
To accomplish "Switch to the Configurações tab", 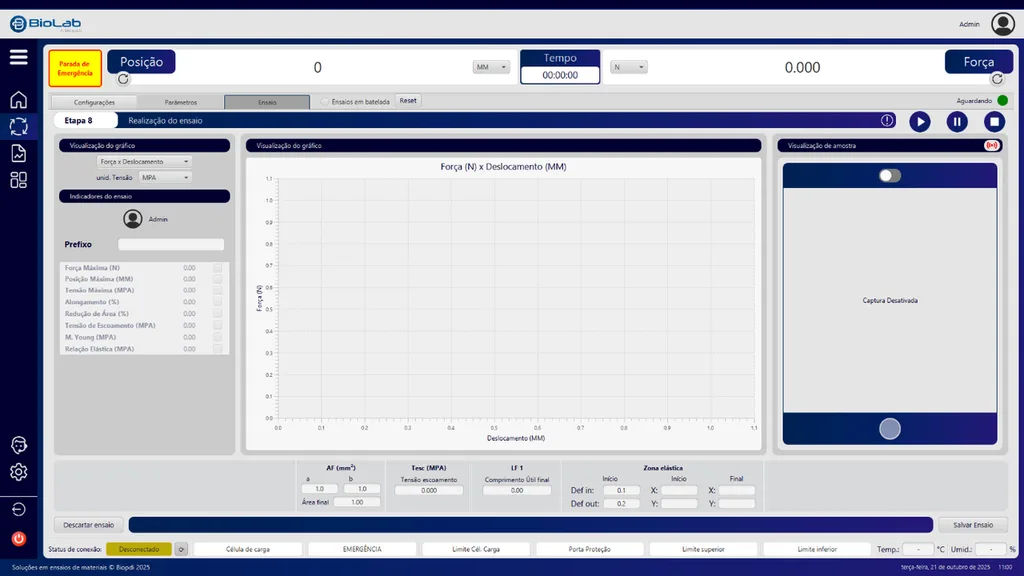I will coord(94,102).
